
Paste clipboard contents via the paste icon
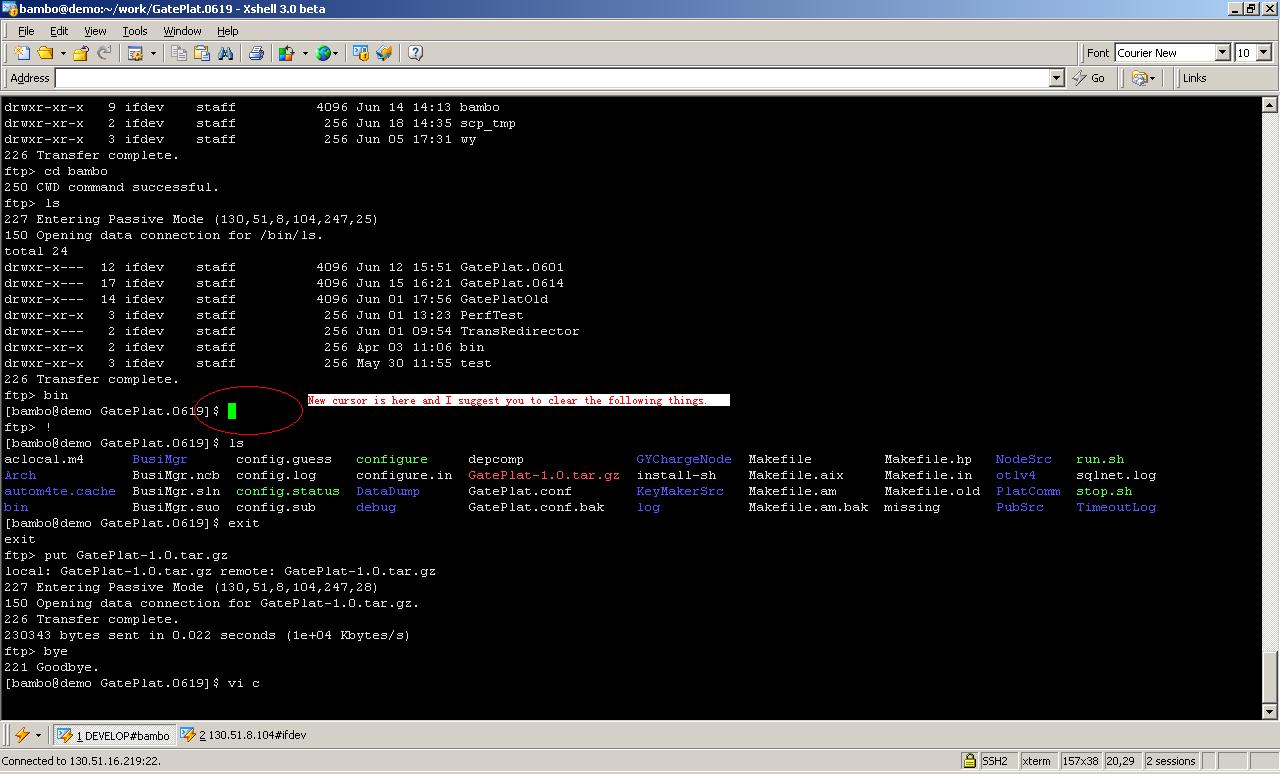[x=200, y=52]
